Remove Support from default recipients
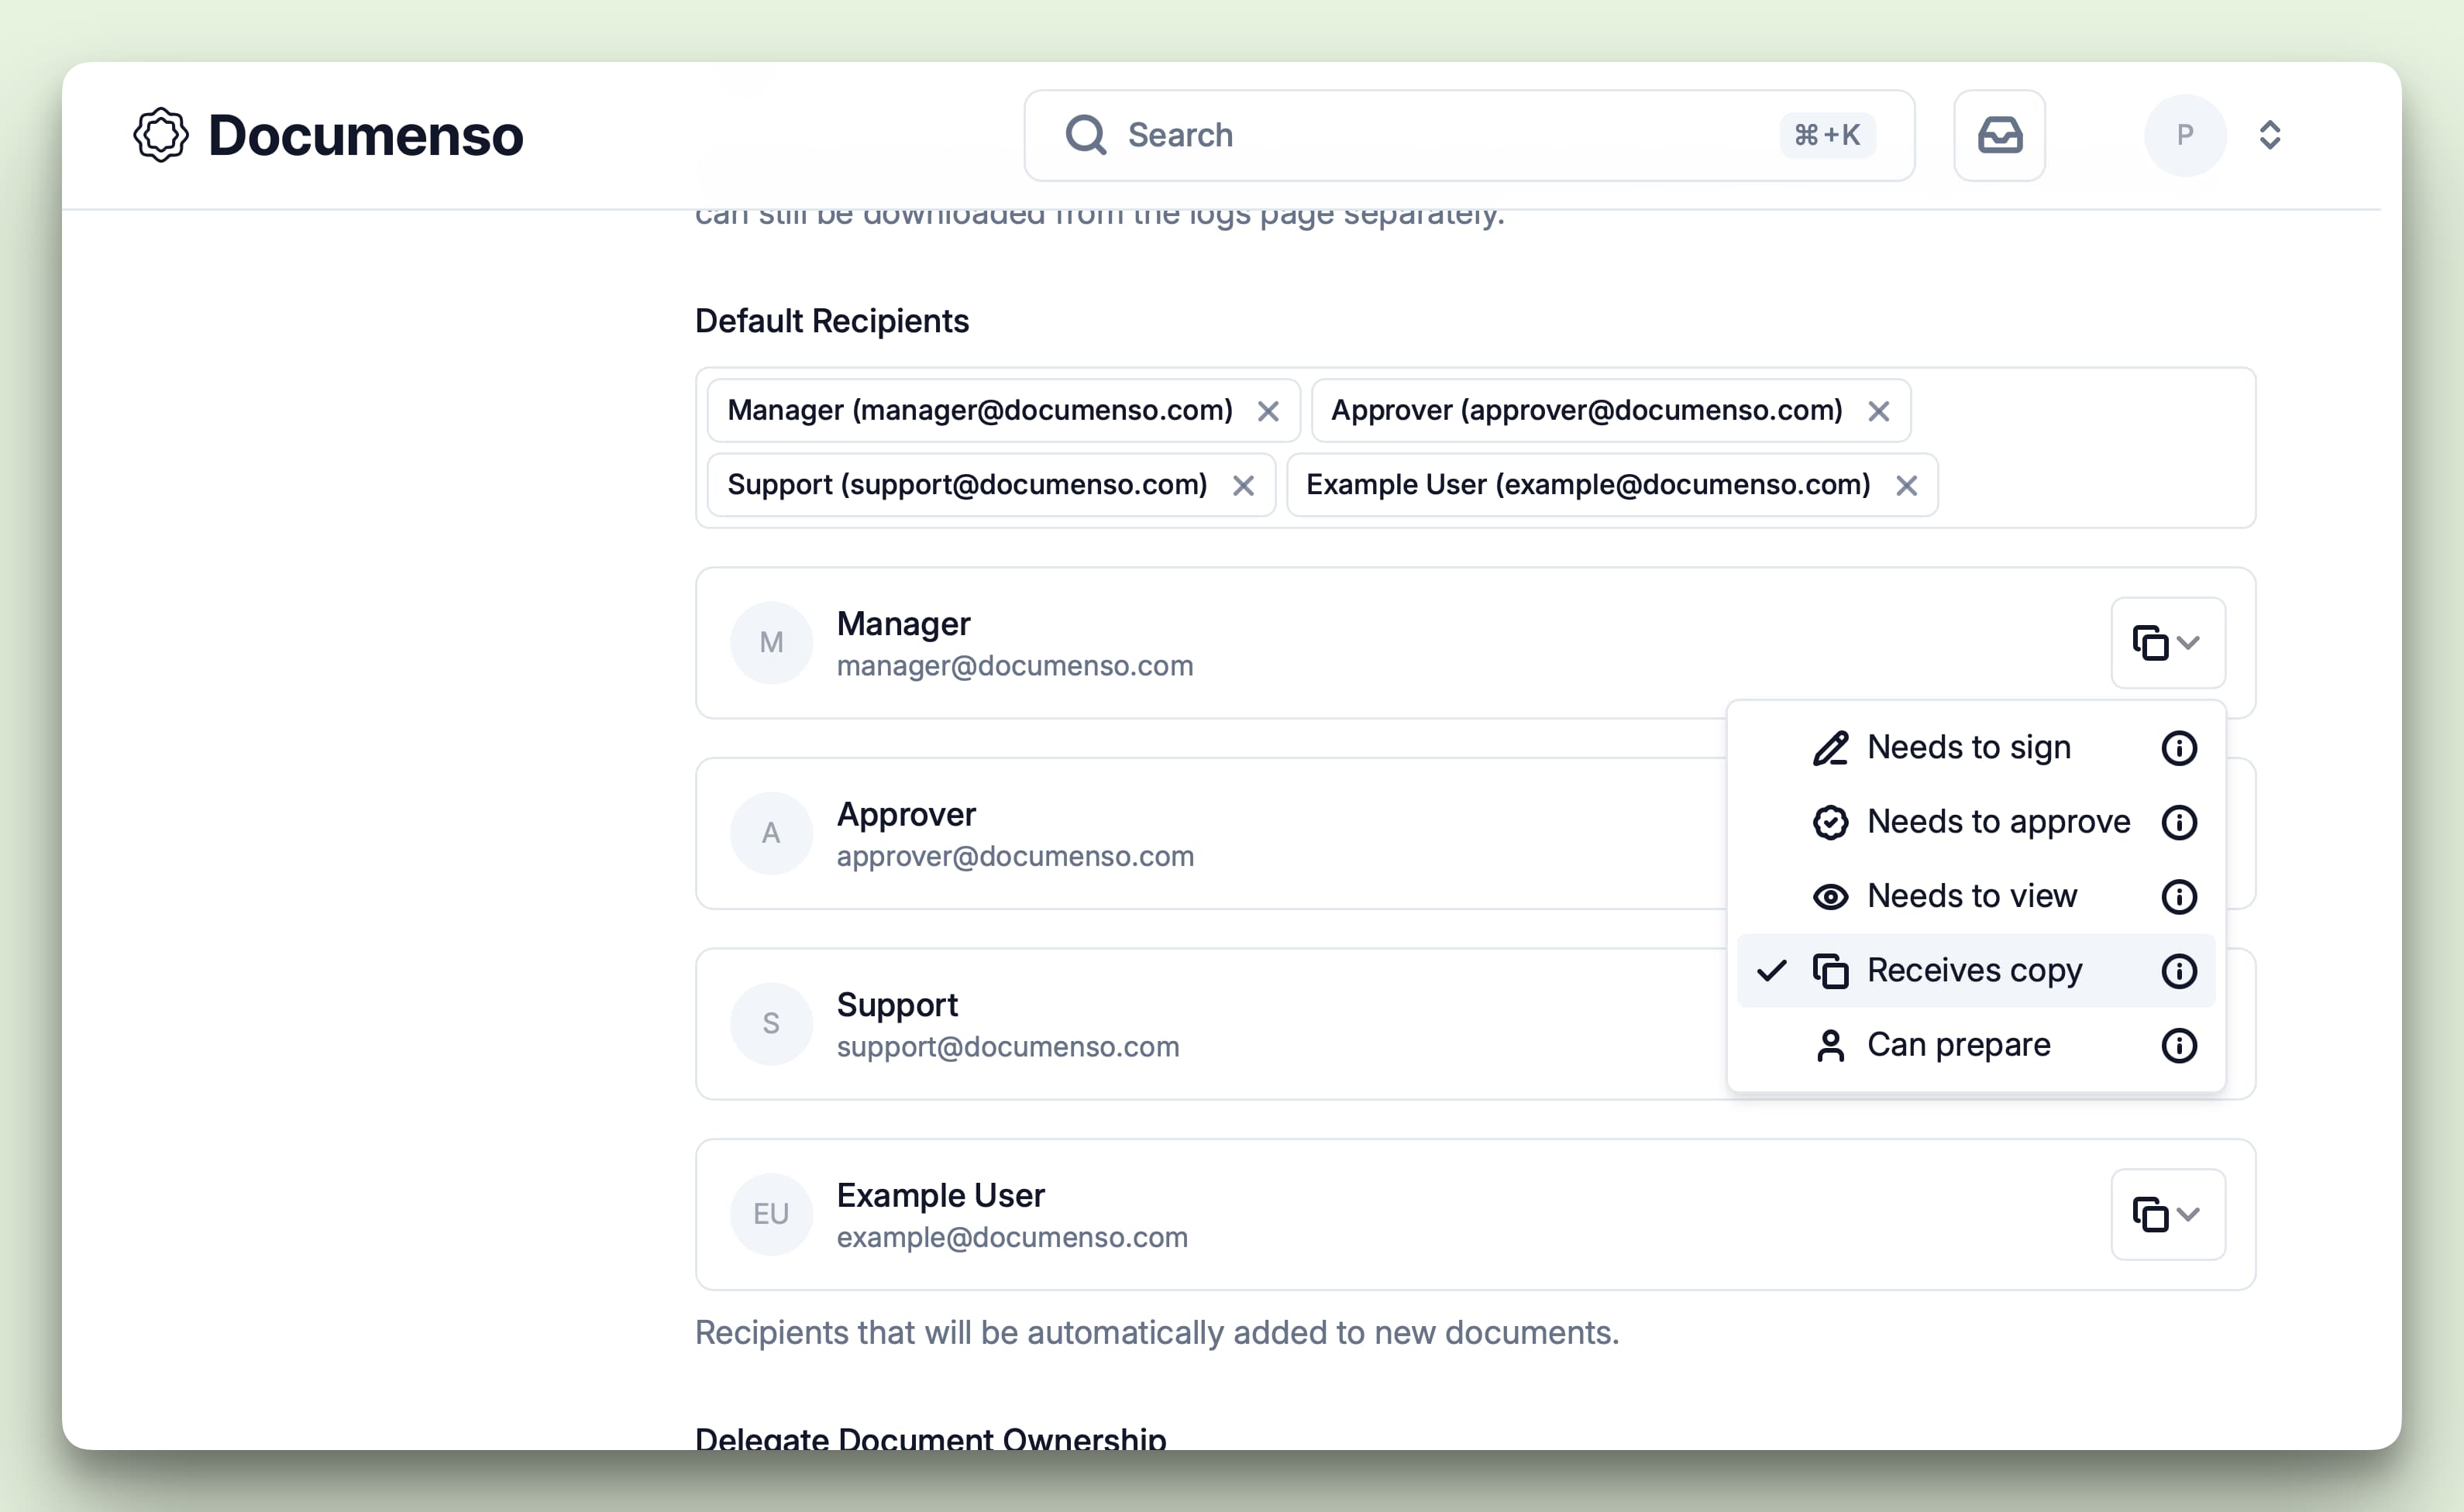This screenshot has width=2464, height=1512. tap(1244, 485)
